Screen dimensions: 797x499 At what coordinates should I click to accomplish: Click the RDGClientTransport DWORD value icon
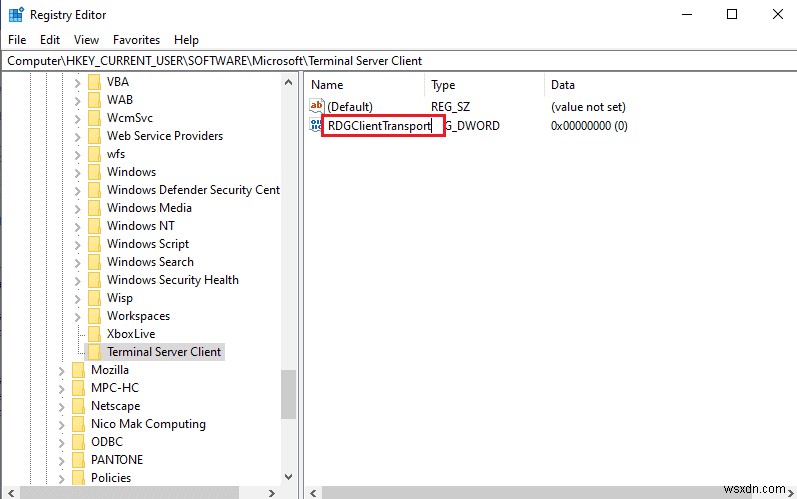click(315, 125)
